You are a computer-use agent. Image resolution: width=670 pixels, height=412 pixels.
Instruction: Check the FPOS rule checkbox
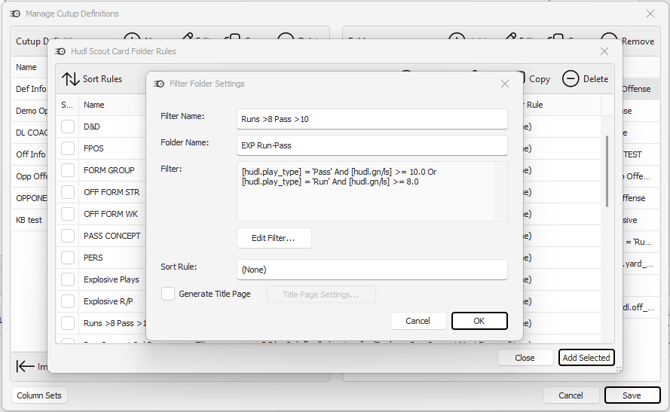point(68,149)
